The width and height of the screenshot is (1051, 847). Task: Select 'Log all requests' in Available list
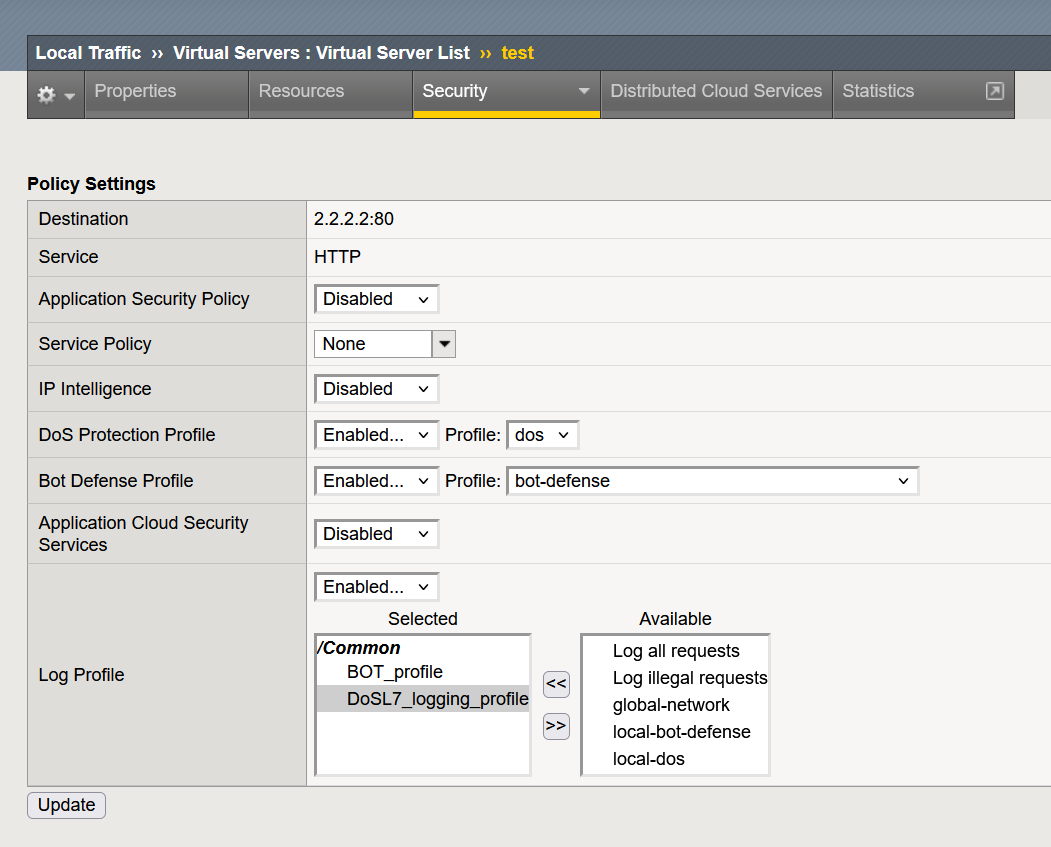pyautogui.click(x=676, y=651)
